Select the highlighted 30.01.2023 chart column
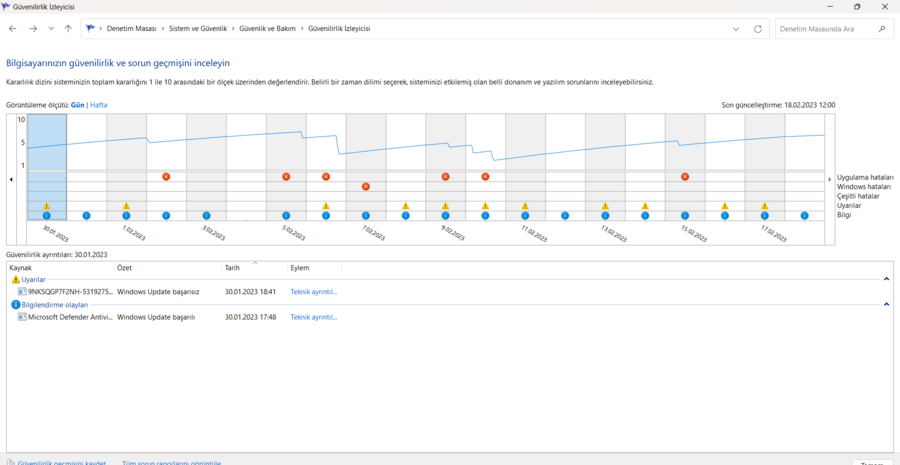This screenshot has width=900, height=465. click(47, 166)
